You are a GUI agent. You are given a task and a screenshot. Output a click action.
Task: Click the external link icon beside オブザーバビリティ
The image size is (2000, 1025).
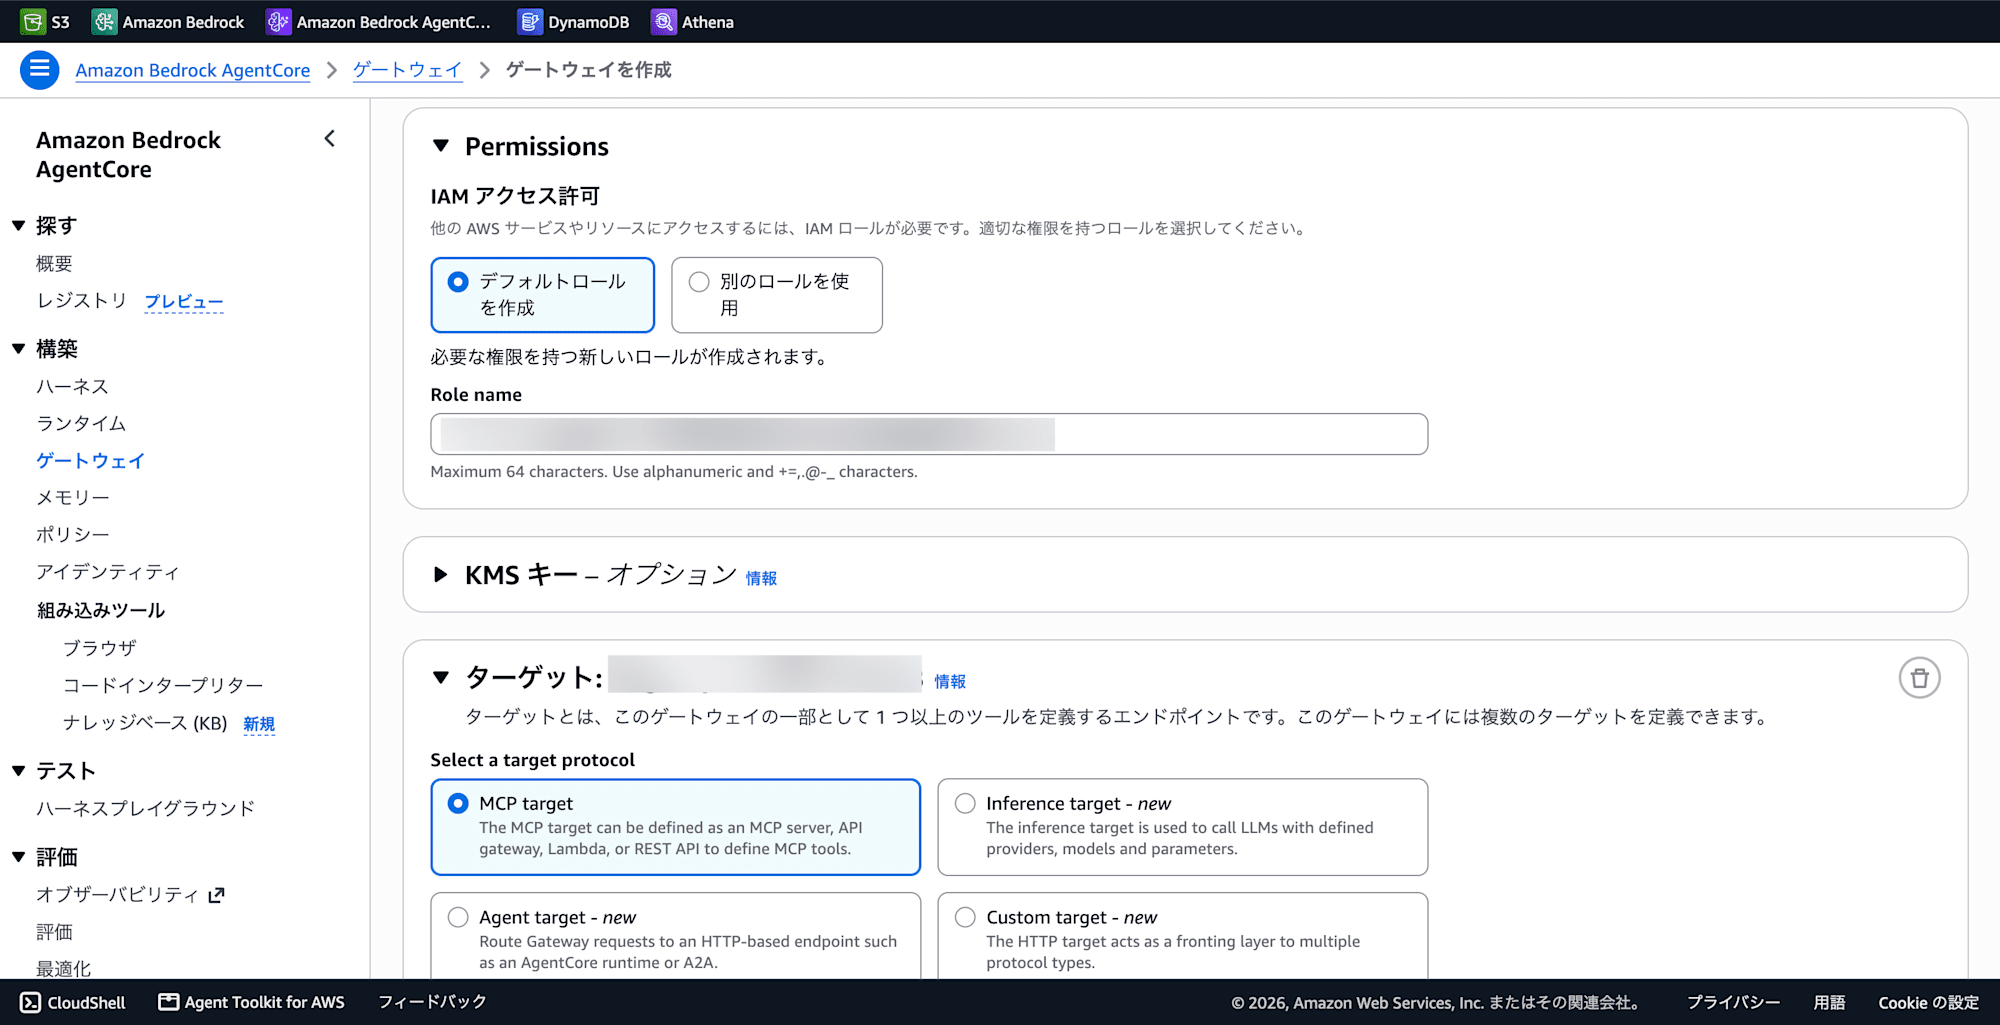click(216, 895)
